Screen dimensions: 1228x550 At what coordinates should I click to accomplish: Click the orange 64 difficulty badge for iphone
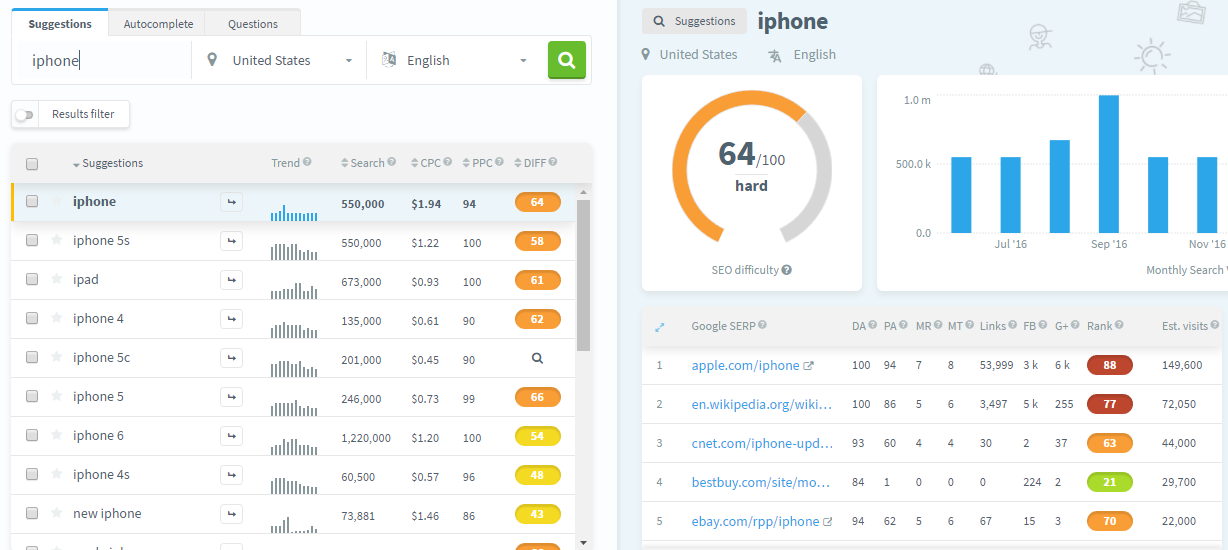point(537,202)
